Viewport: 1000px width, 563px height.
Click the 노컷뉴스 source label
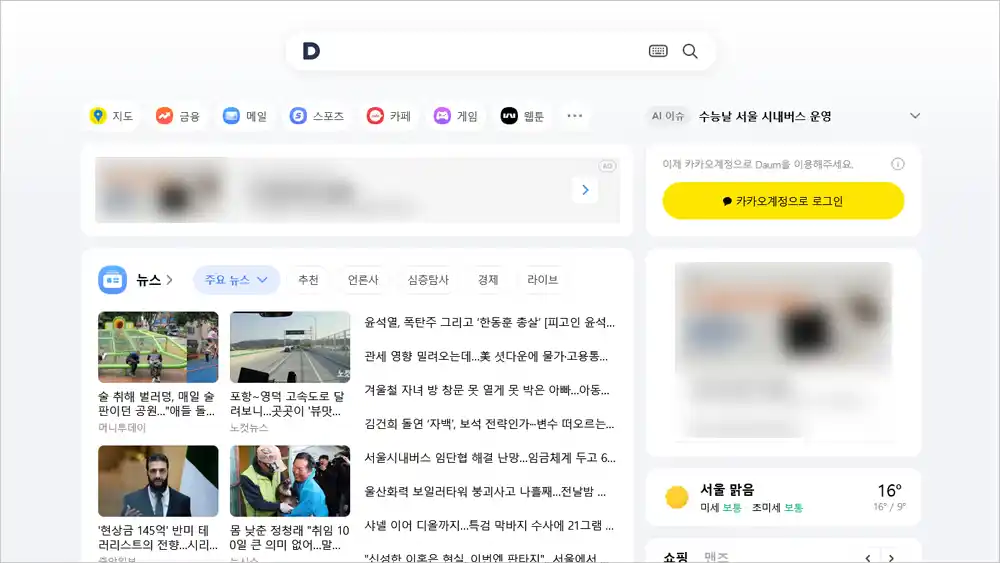249,428
